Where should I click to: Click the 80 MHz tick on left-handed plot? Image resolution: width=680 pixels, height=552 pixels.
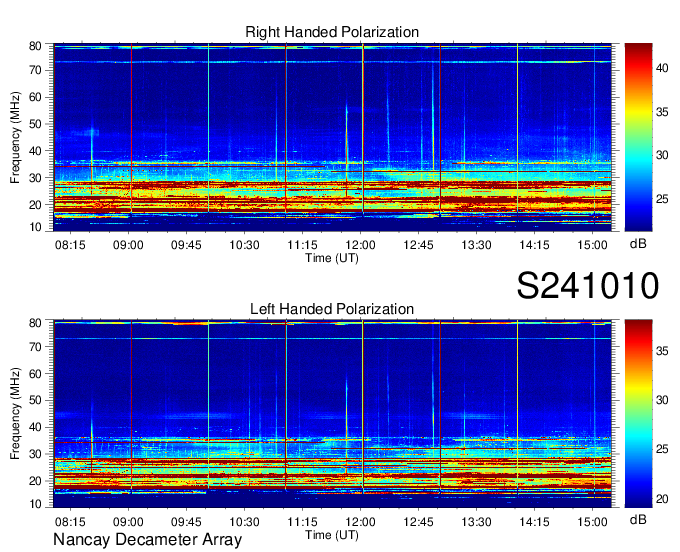[35, 323]
